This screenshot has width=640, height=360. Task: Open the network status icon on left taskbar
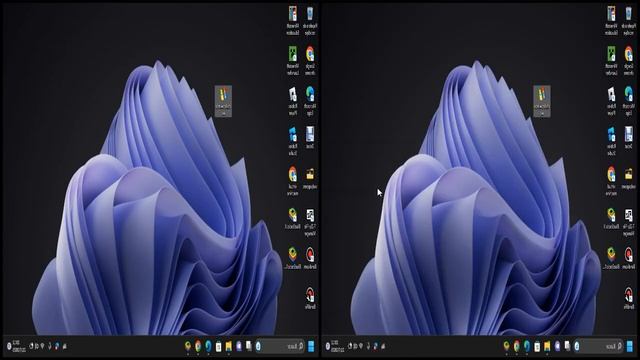tap(42, 346)
